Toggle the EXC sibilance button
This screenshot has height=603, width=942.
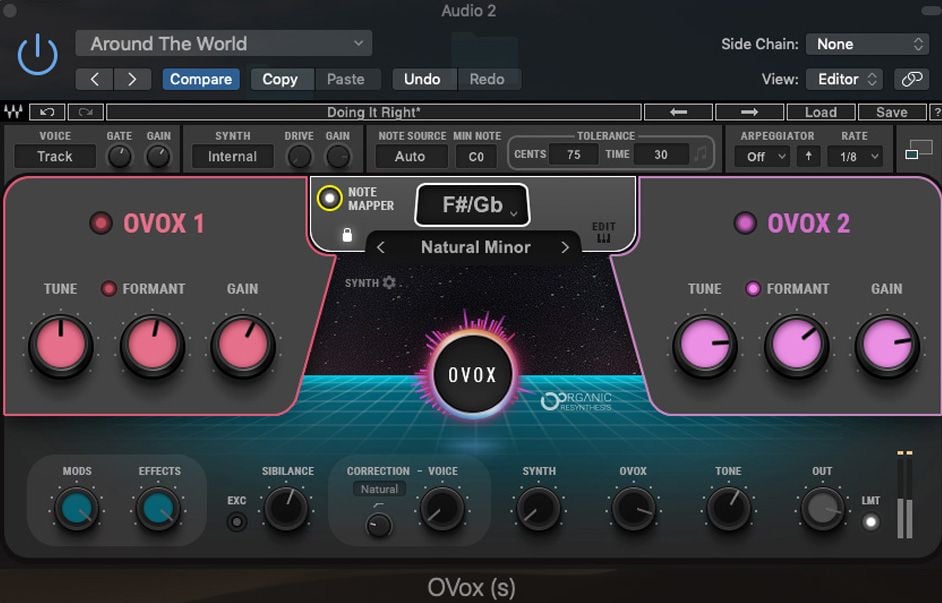[237, 521]
